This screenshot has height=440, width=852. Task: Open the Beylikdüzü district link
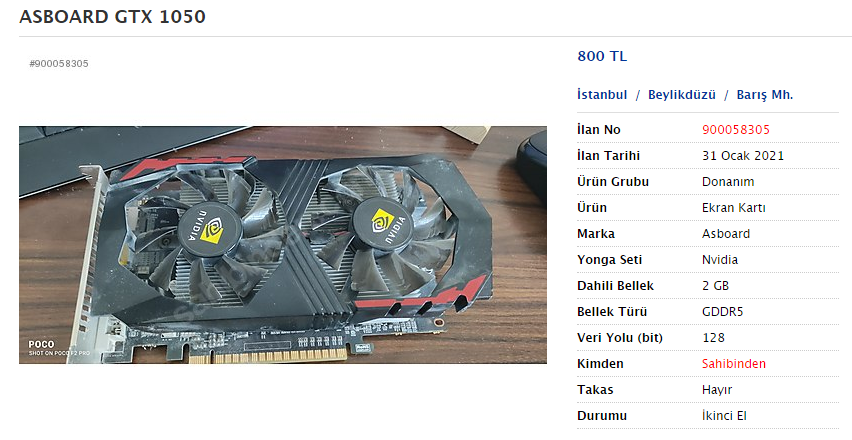[x=681, y=95]
